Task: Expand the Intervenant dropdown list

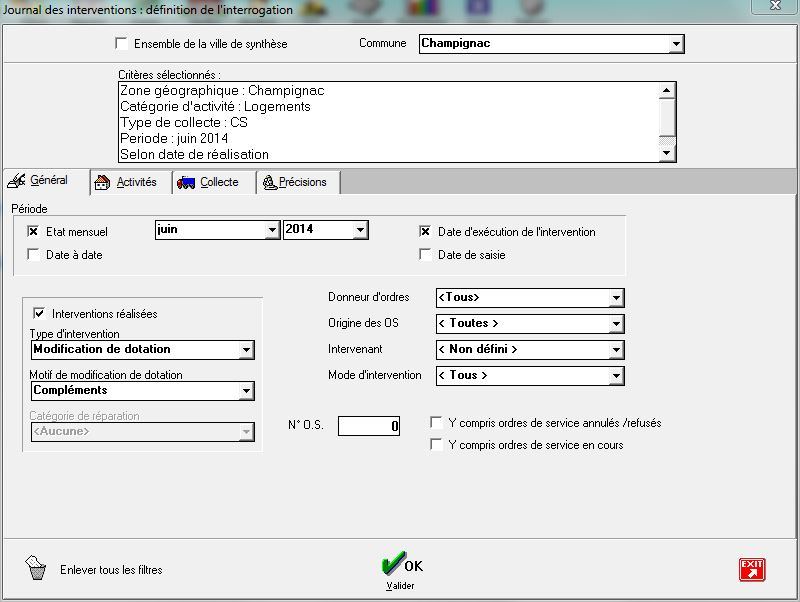Action: 616,350
